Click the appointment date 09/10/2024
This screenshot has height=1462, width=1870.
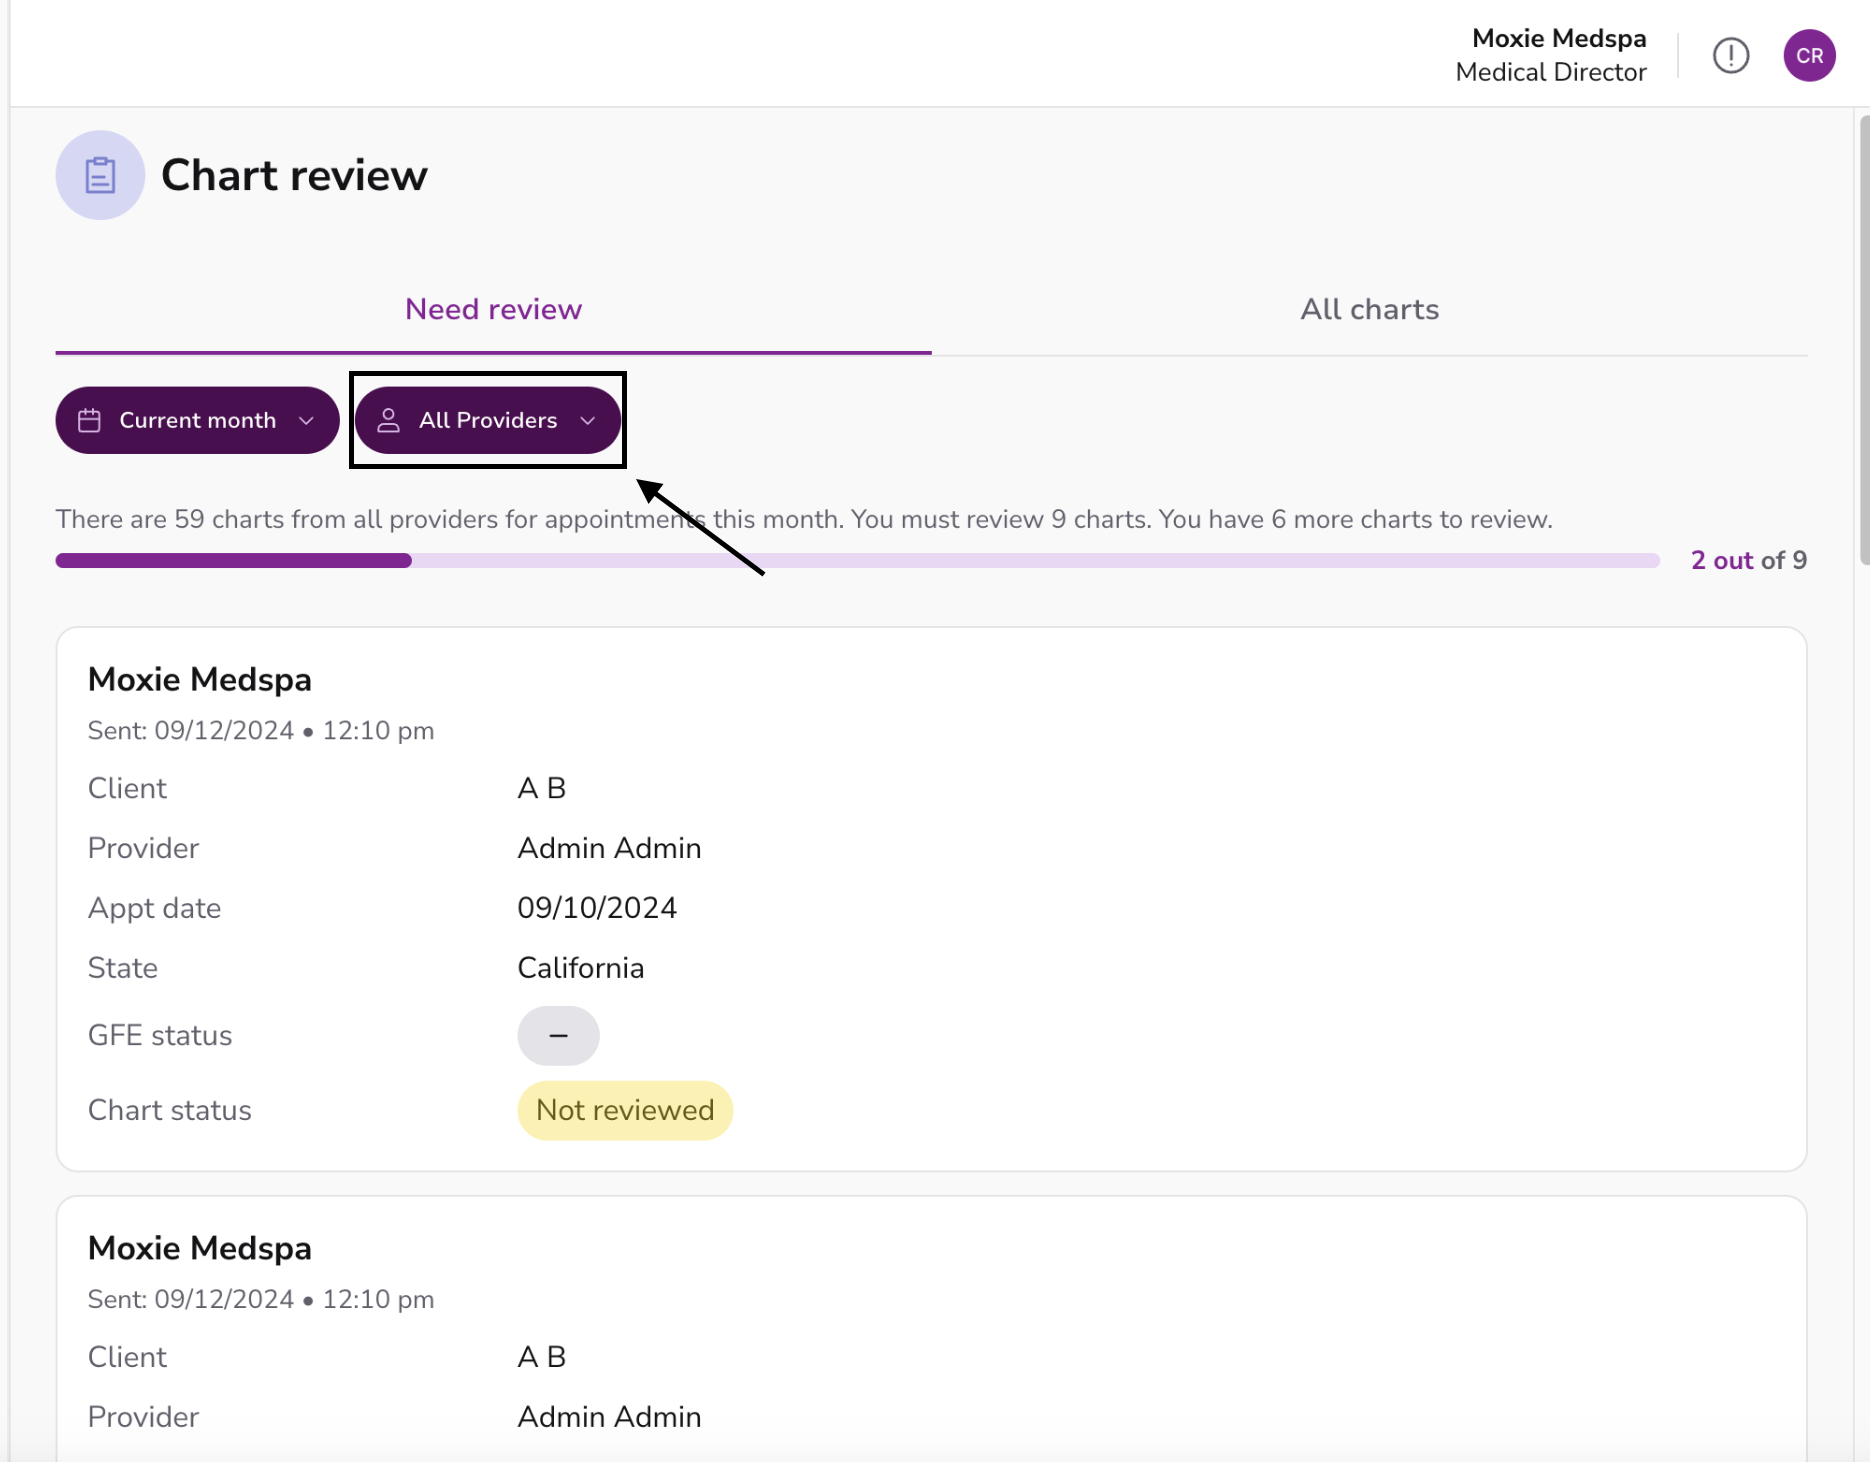597,908
